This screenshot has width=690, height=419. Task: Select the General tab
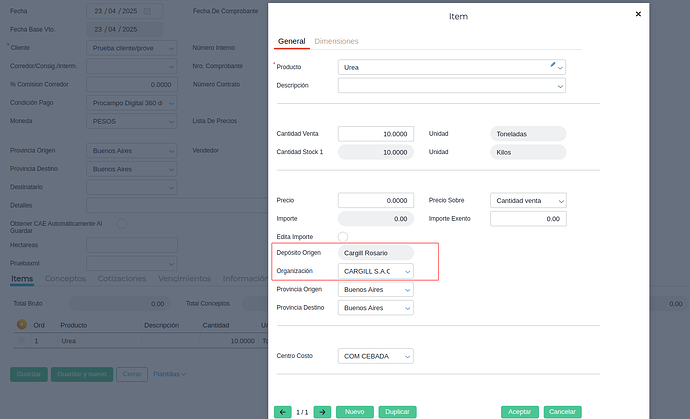(x=291, y=41)
